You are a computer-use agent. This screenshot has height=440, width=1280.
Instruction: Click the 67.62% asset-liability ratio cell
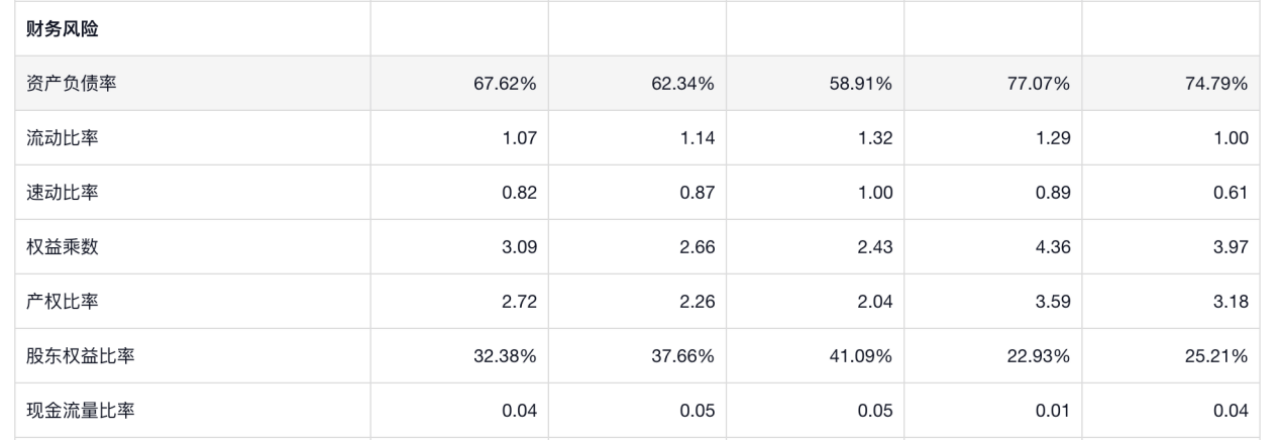pos(505,84)
